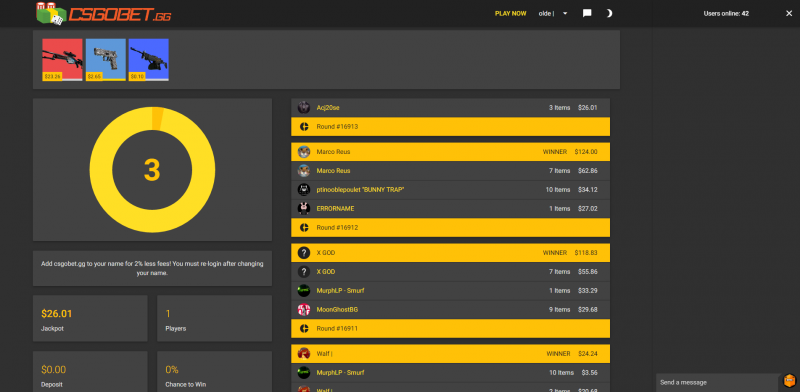
Task: Click the $24.24 winner amount
Action: tap(588, 353)
